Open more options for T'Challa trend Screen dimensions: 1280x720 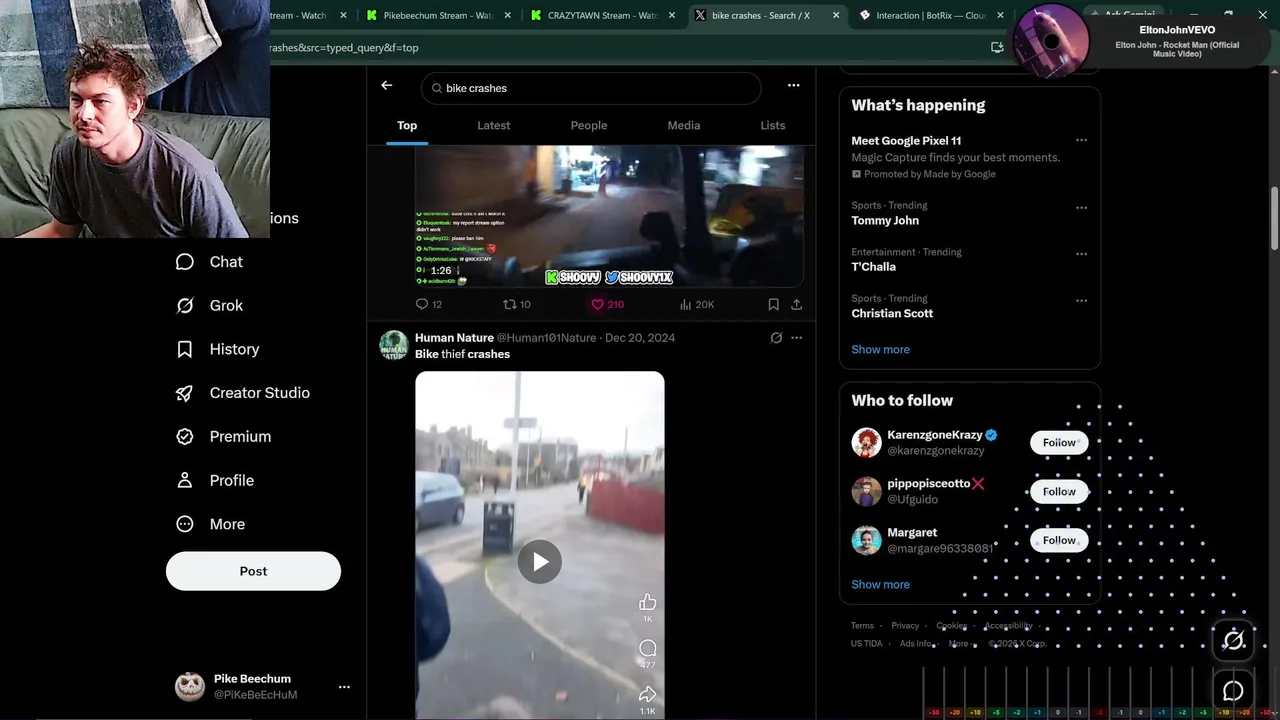tap(1081, 254)
